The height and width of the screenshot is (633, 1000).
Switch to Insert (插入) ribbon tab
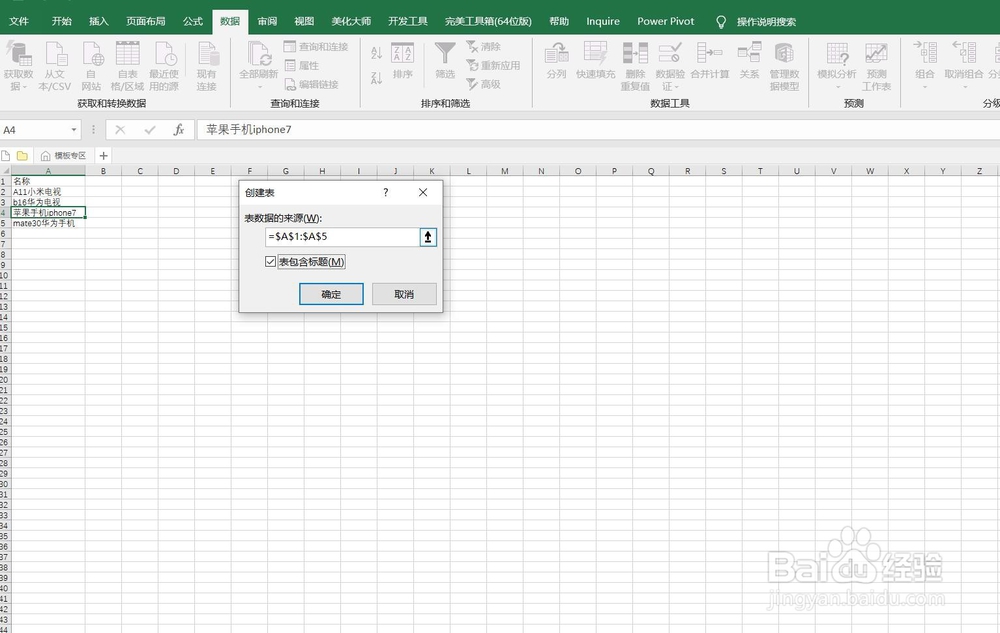[99, 21]
